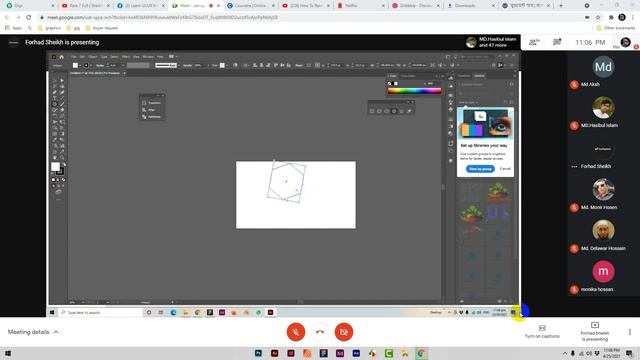Open the Meet chat panel
640x360 pixels.
click(x=557, y=42)
